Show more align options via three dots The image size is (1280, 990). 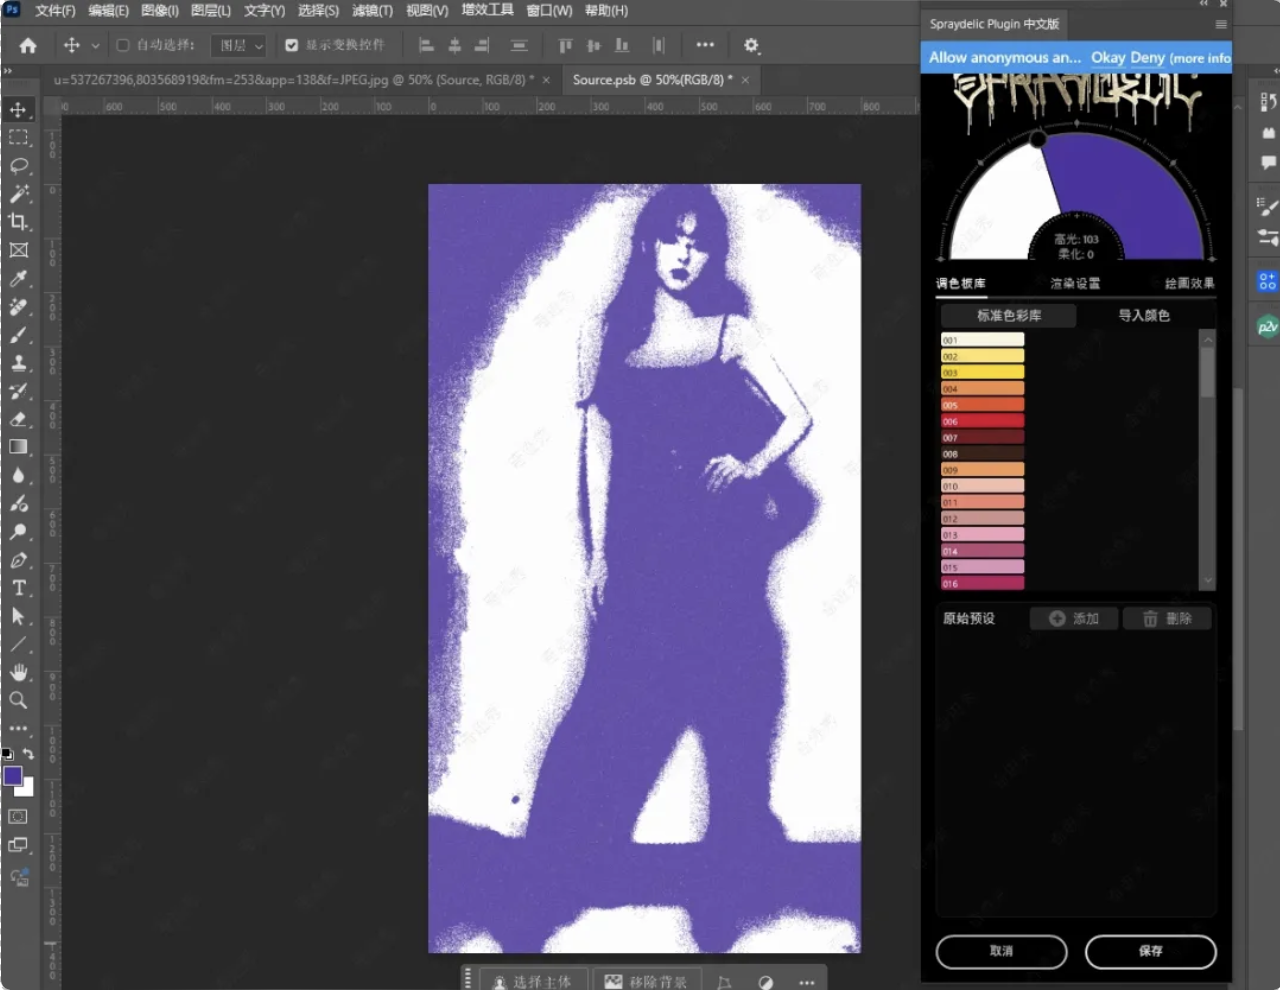[705, 45]
